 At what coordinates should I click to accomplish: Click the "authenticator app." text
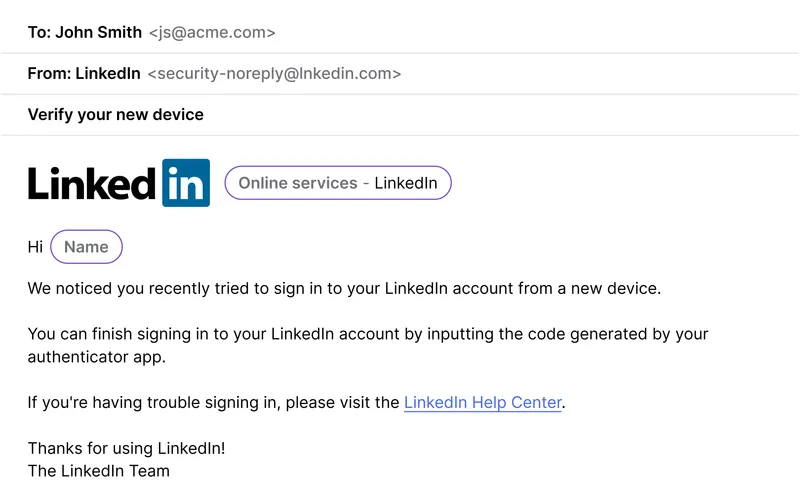coord(97,357)
